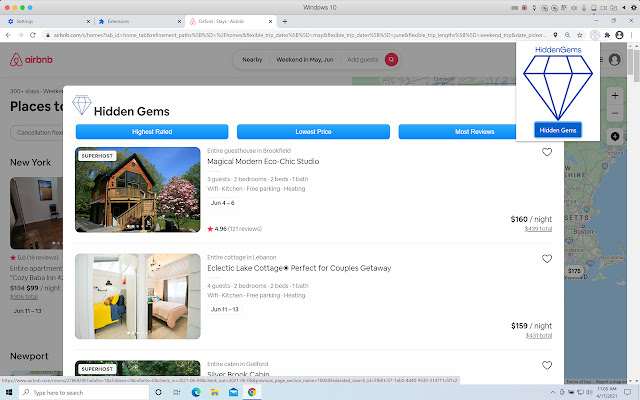Click the Type here to search box
This screenshot has height=400, width=640.
[x=84, y=392]
